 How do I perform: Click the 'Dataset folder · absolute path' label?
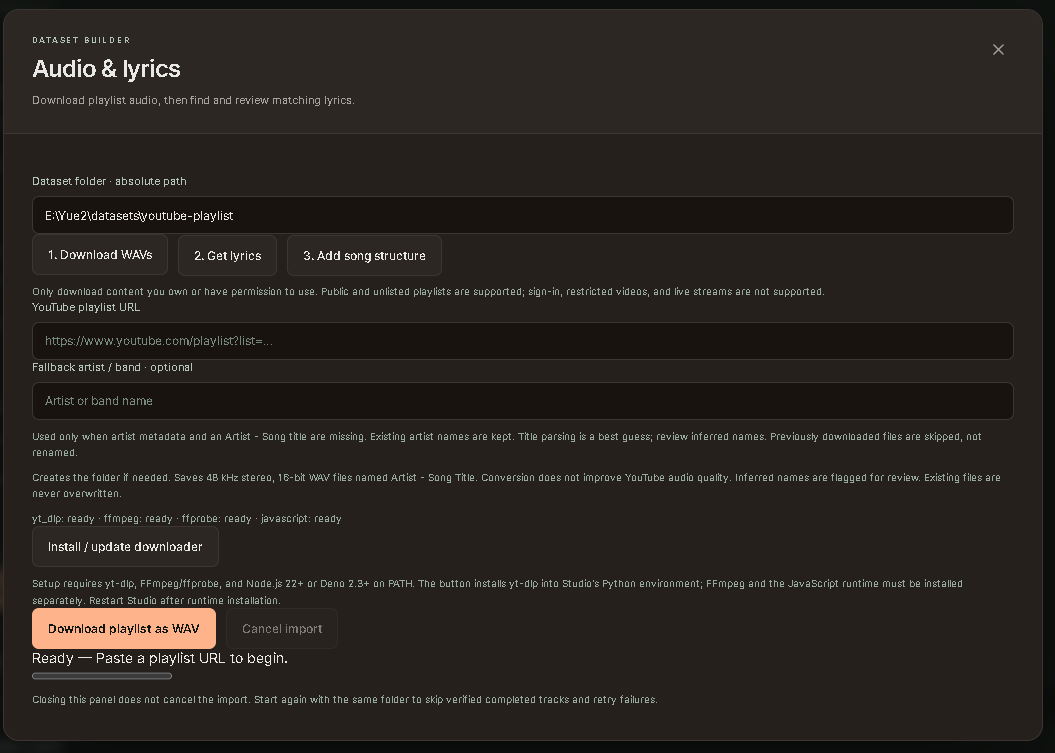[110, 181]
